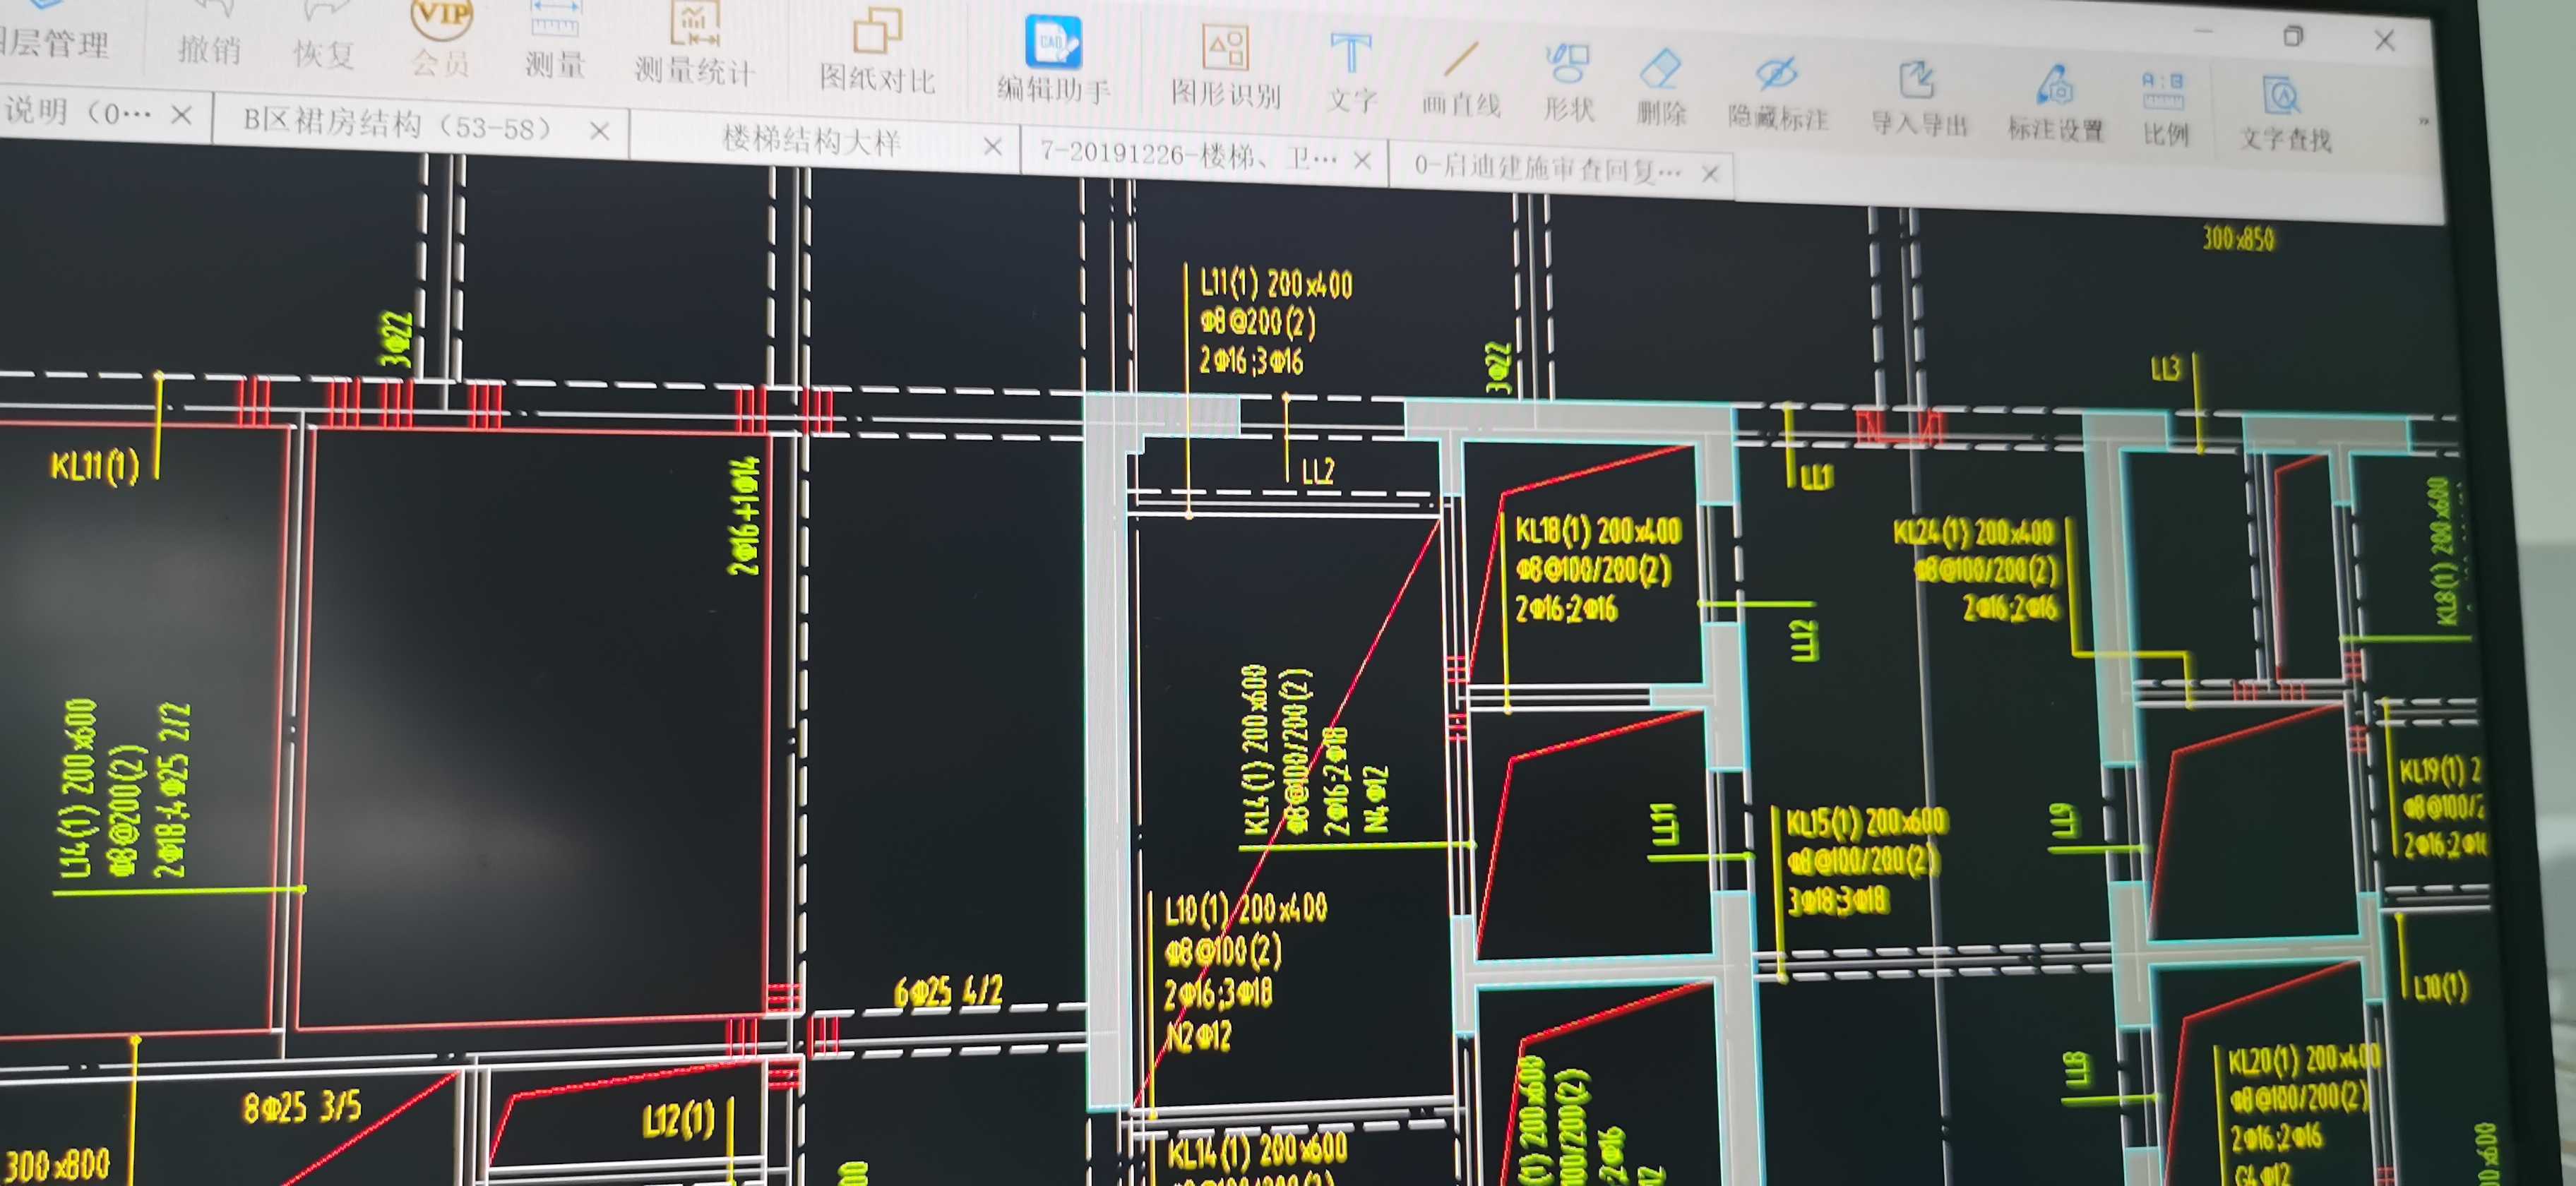
Task: Select the 删除 eraser tool
Action: click(x=1661, y=88)
